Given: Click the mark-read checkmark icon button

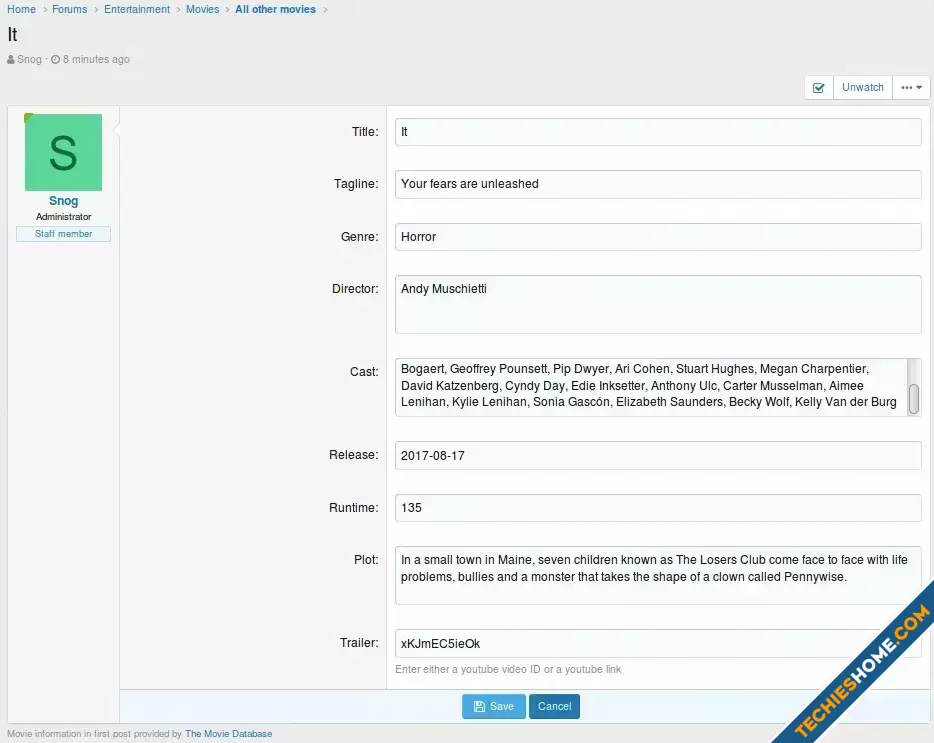Looking at the screenshot, I should 819,88.
